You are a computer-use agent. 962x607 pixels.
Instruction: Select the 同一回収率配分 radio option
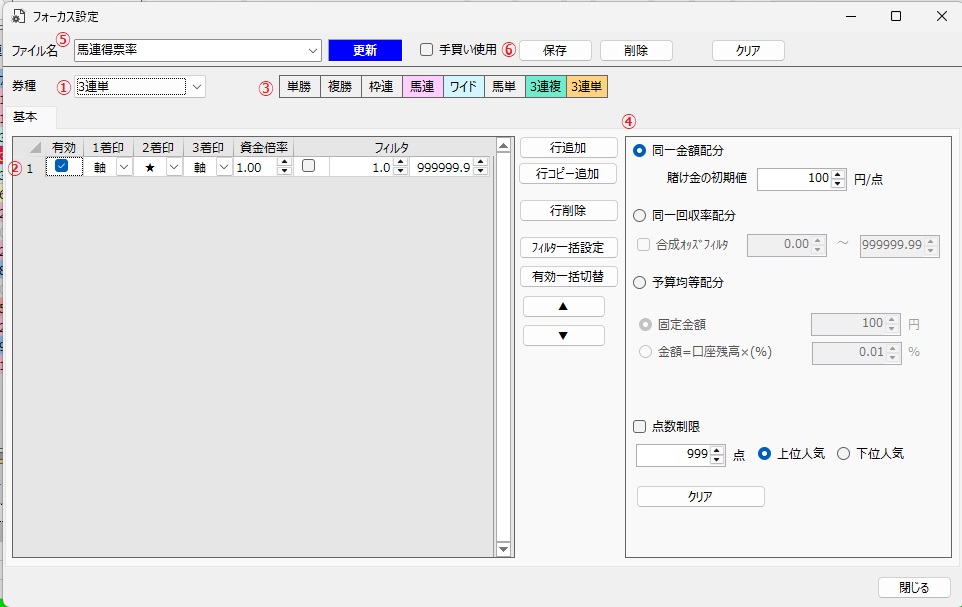click(640, 214)
